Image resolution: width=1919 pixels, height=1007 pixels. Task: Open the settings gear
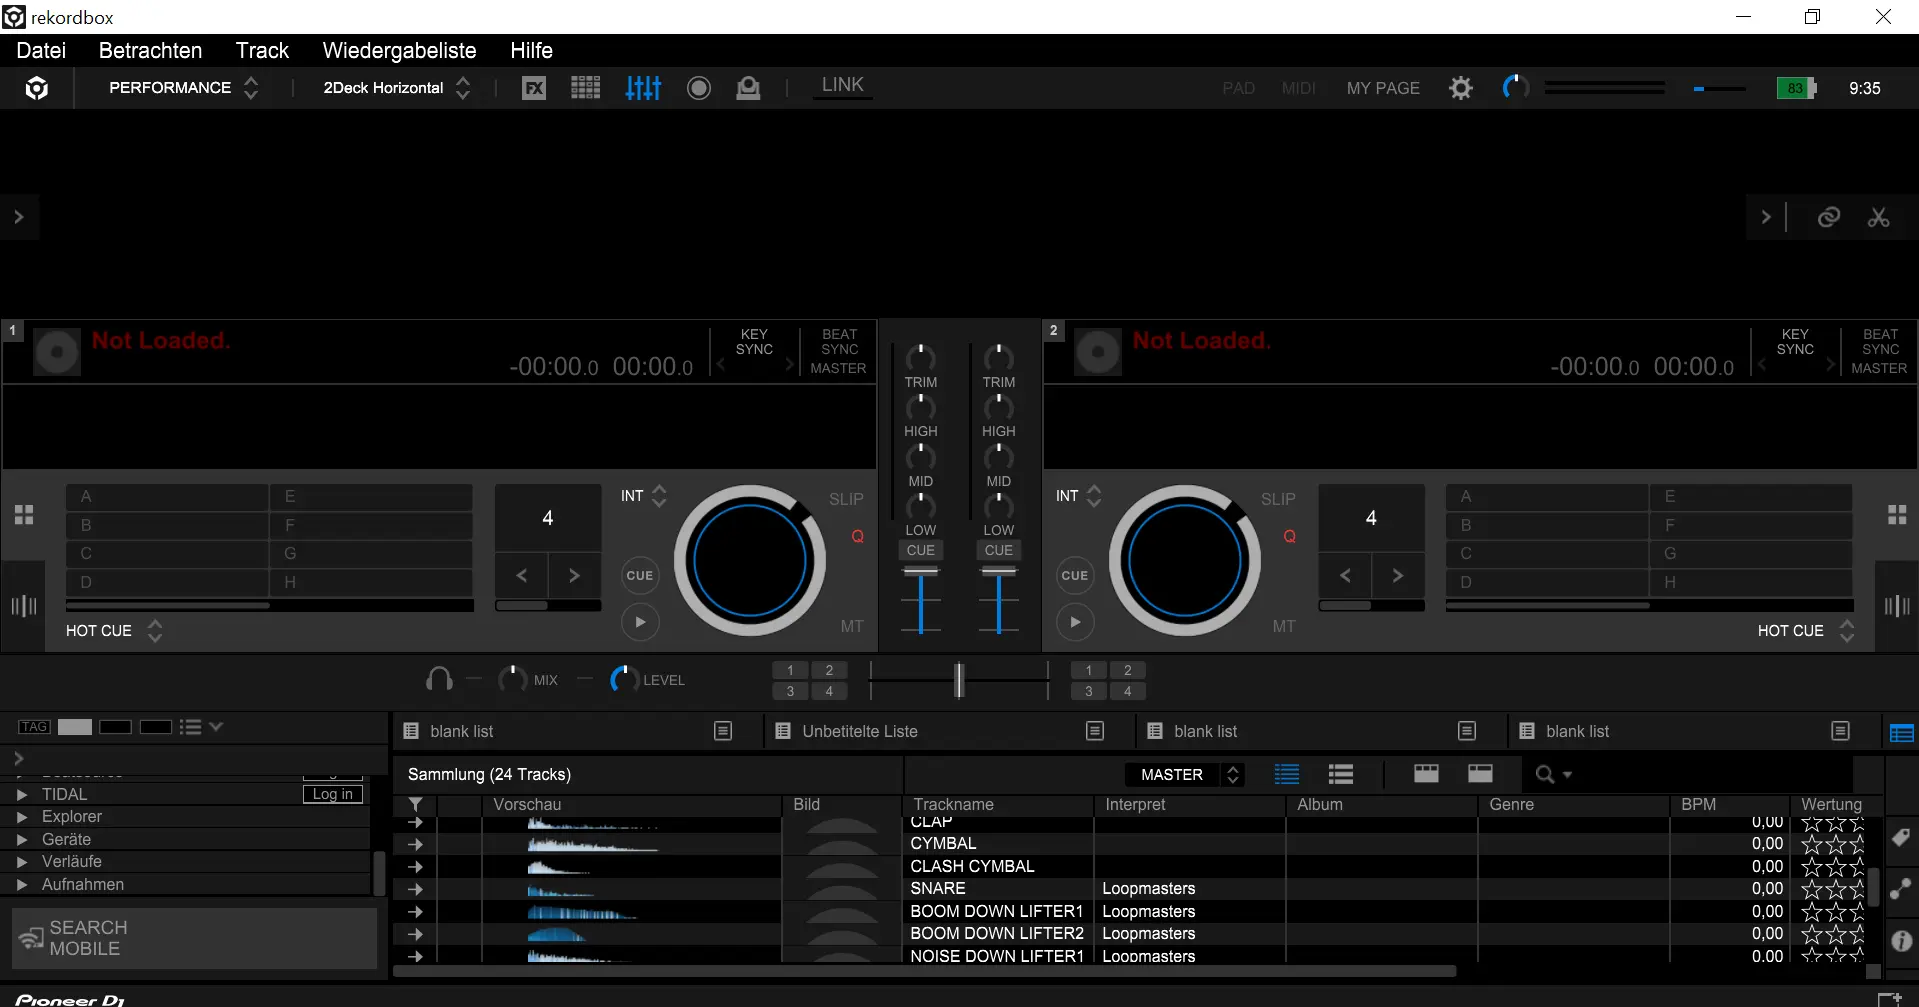(1461, 88)
